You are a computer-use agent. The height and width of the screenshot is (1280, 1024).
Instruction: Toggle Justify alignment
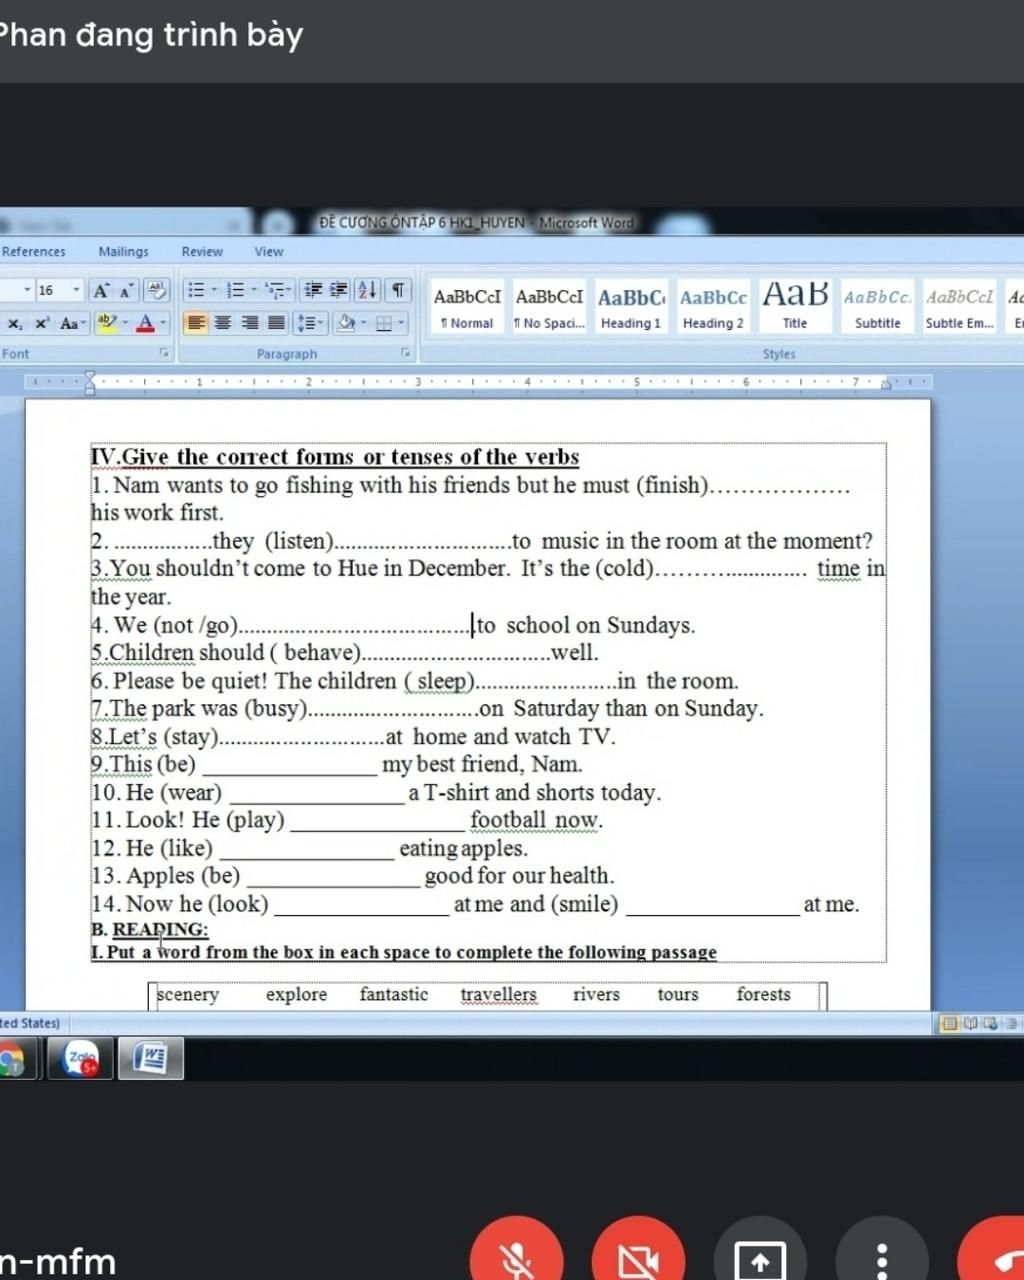point(276,323)
